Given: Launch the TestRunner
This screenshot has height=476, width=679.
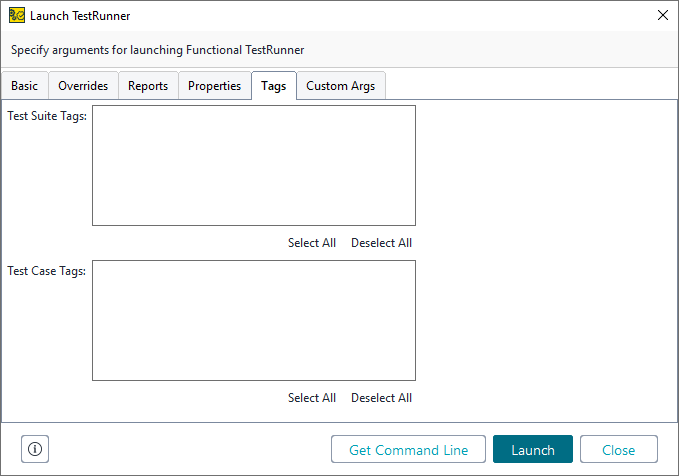Looking at the screenshot, I should pos(533,449).
